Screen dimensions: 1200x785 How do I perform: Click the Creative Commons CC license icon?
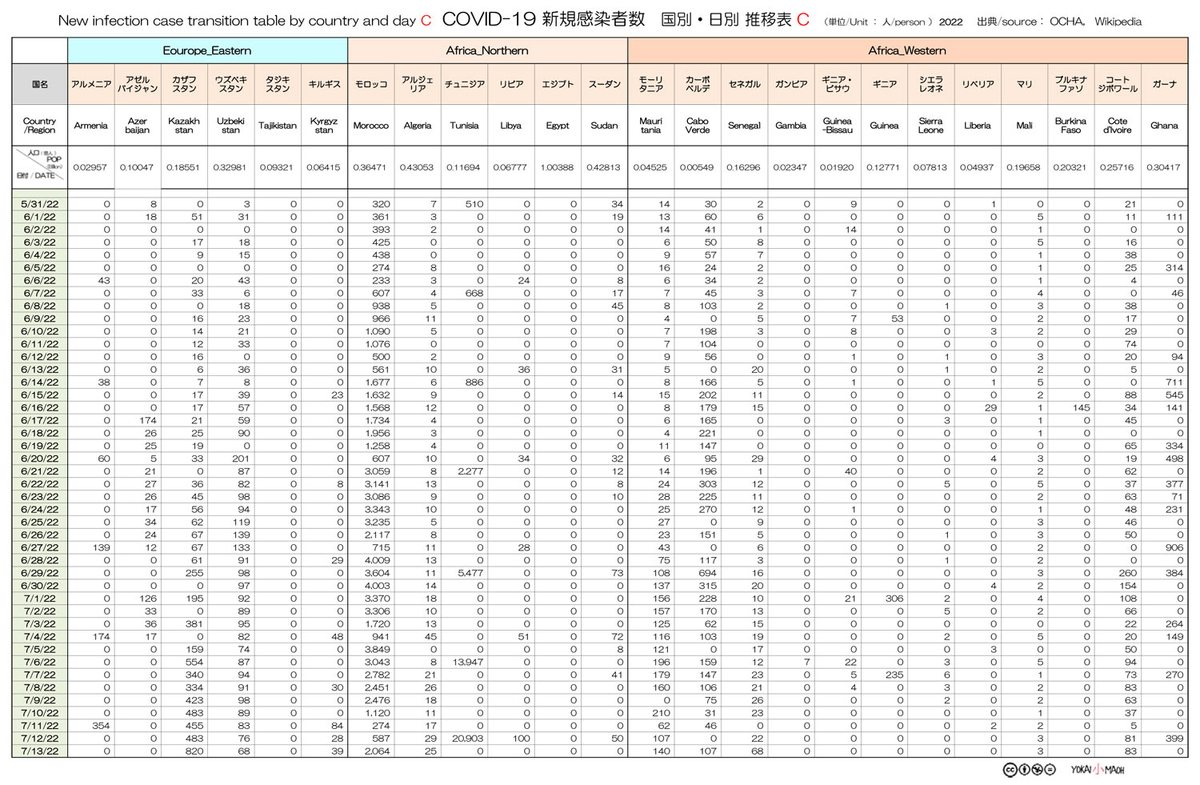(1009, 769)
